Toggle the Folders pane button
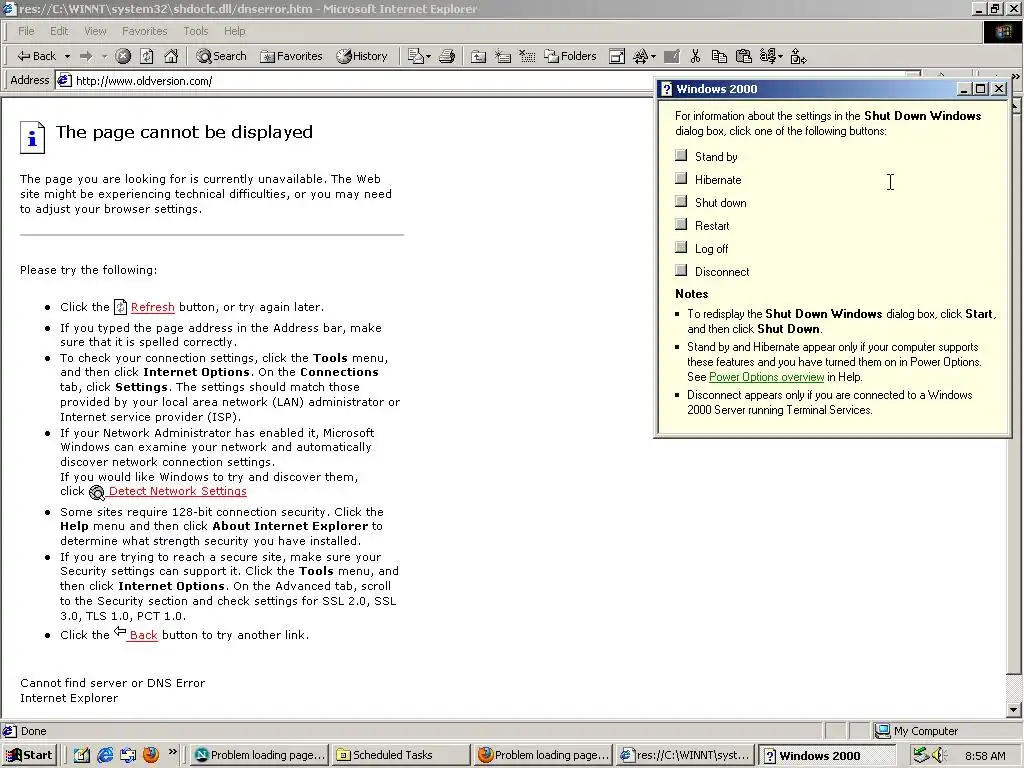The height and width of the screenshot is (768, 1024). (x=570, y=56)
